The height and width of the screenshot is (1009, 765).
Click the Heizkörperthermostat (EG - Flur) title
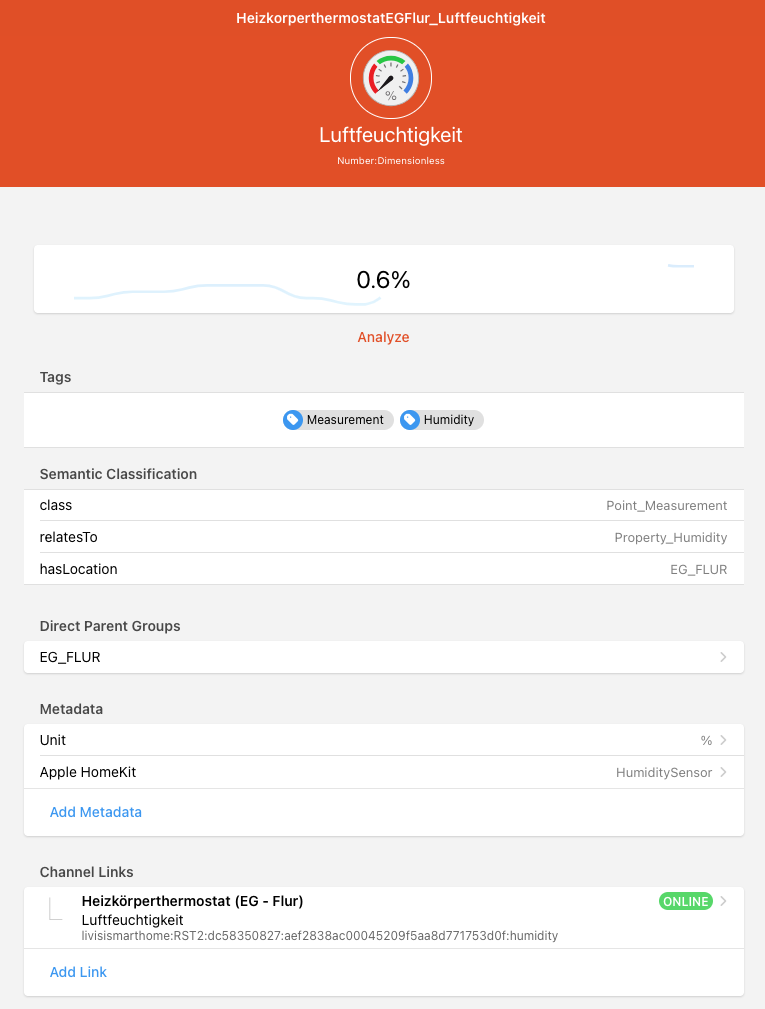tap(192, 901)
